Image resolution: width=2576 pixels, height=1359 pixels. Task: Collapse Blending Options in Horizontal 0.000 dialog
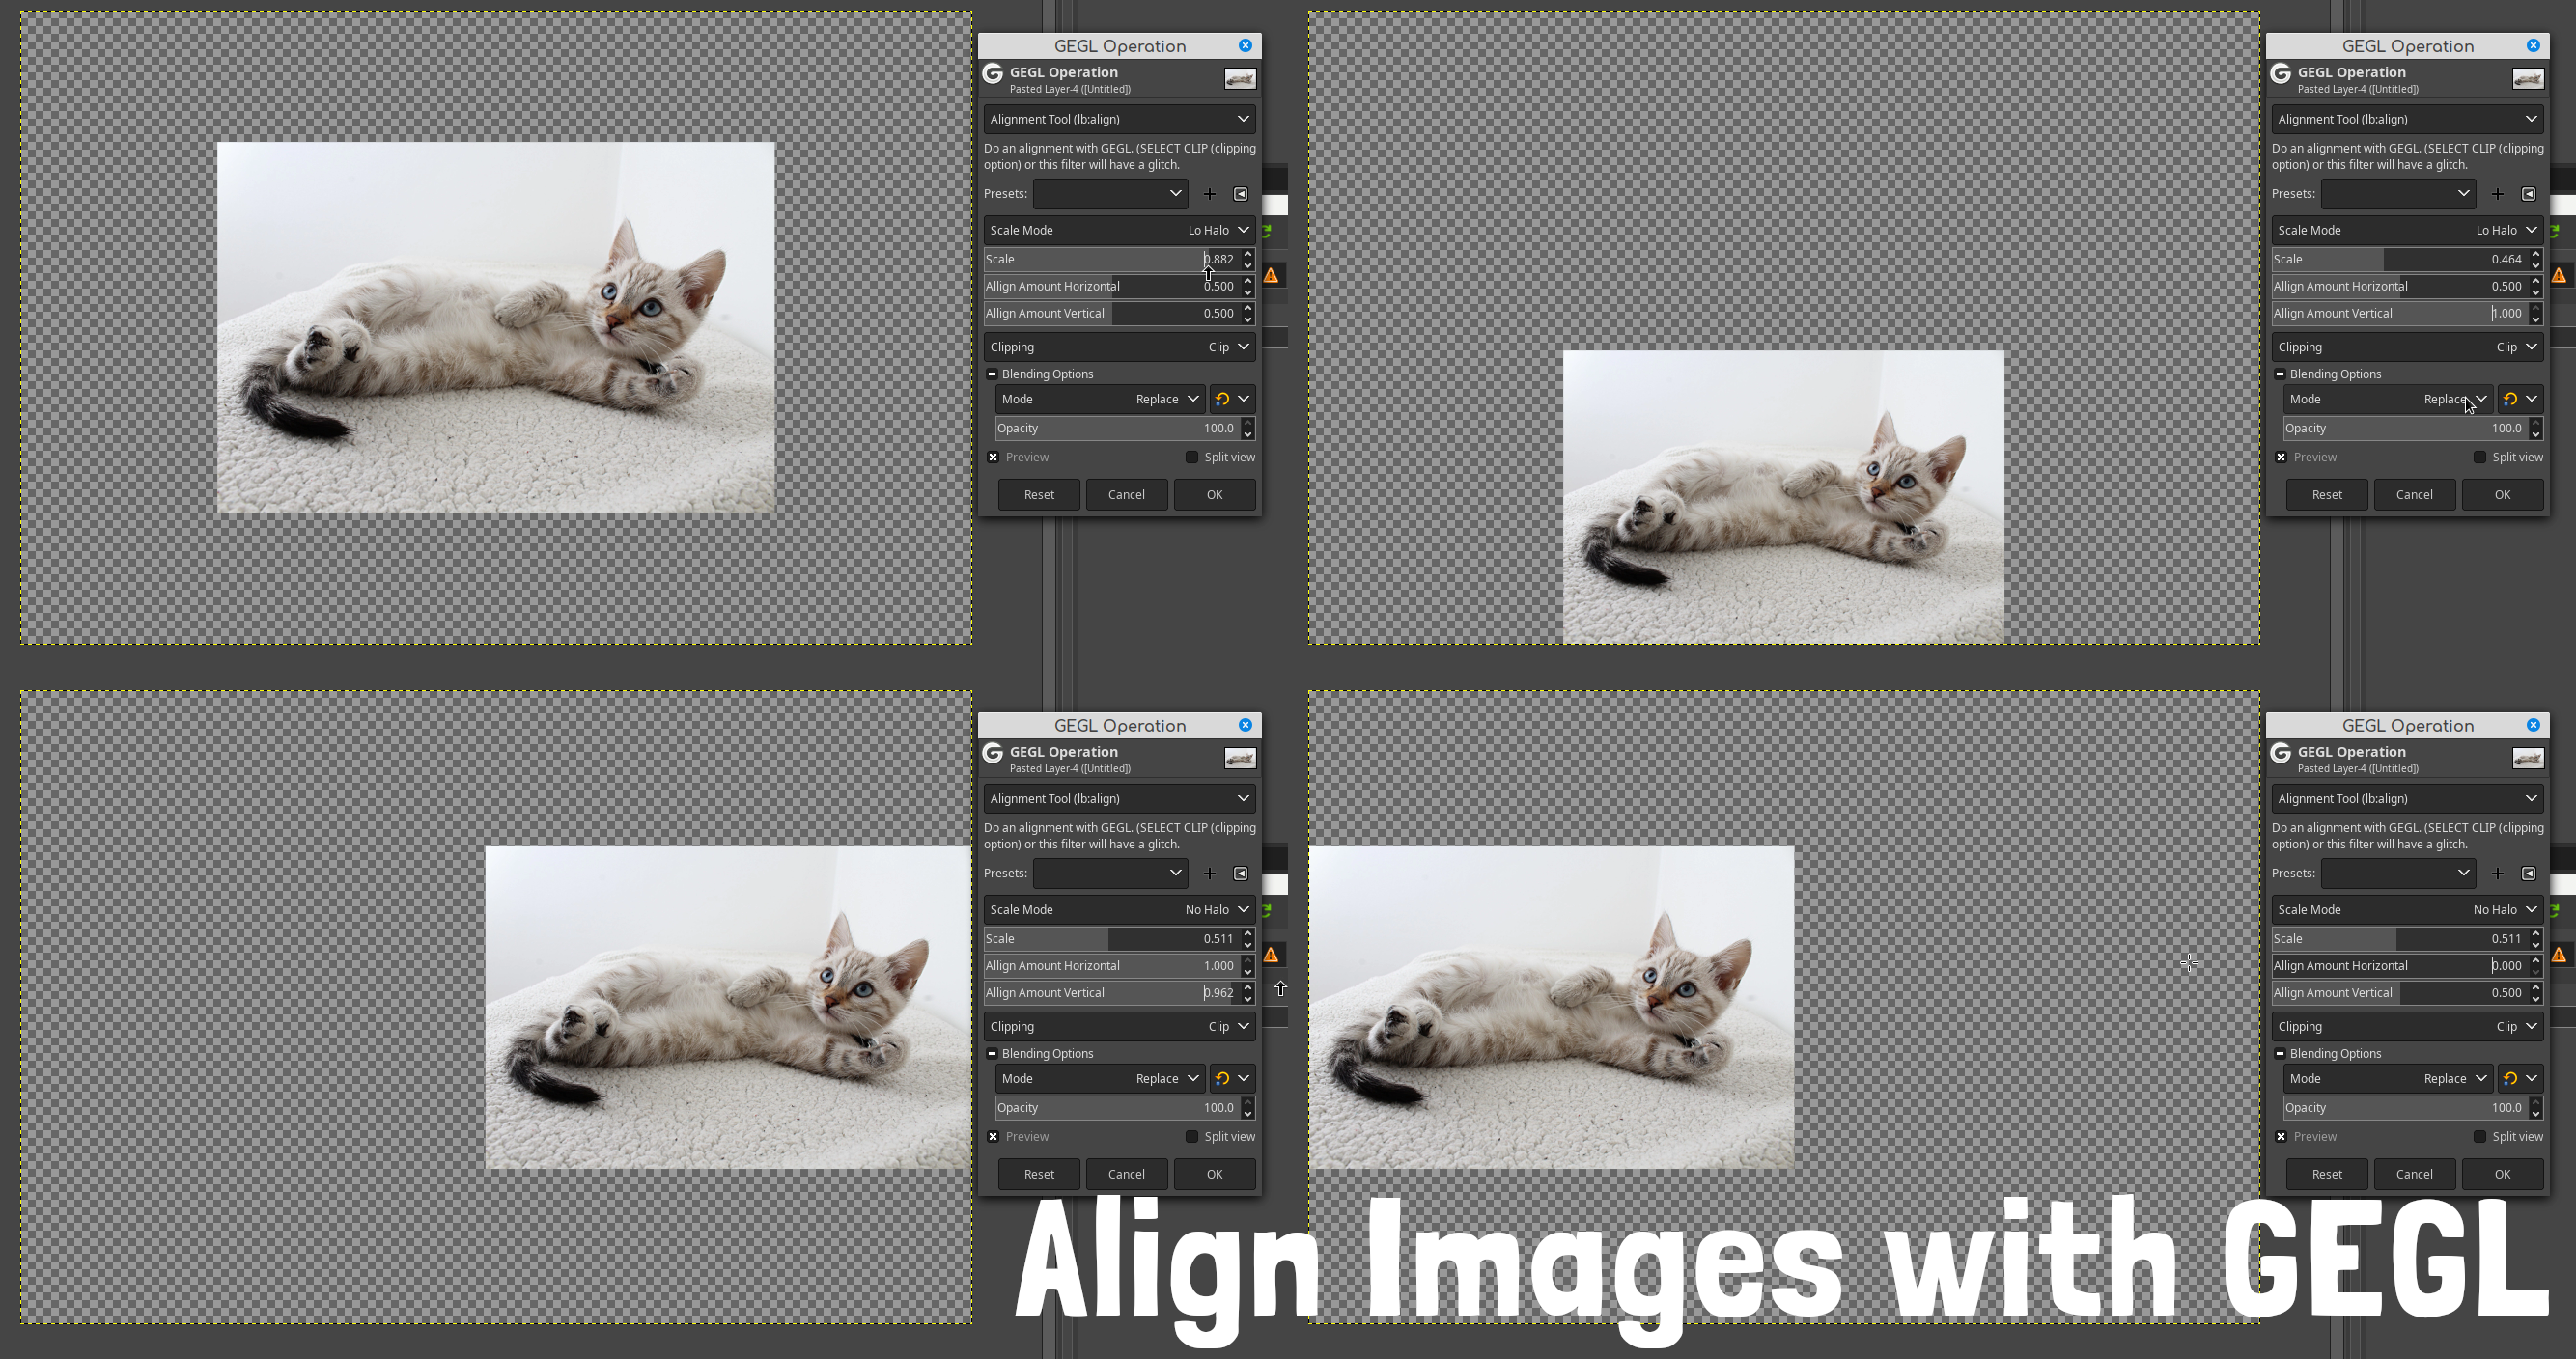pos(2280,1053)
